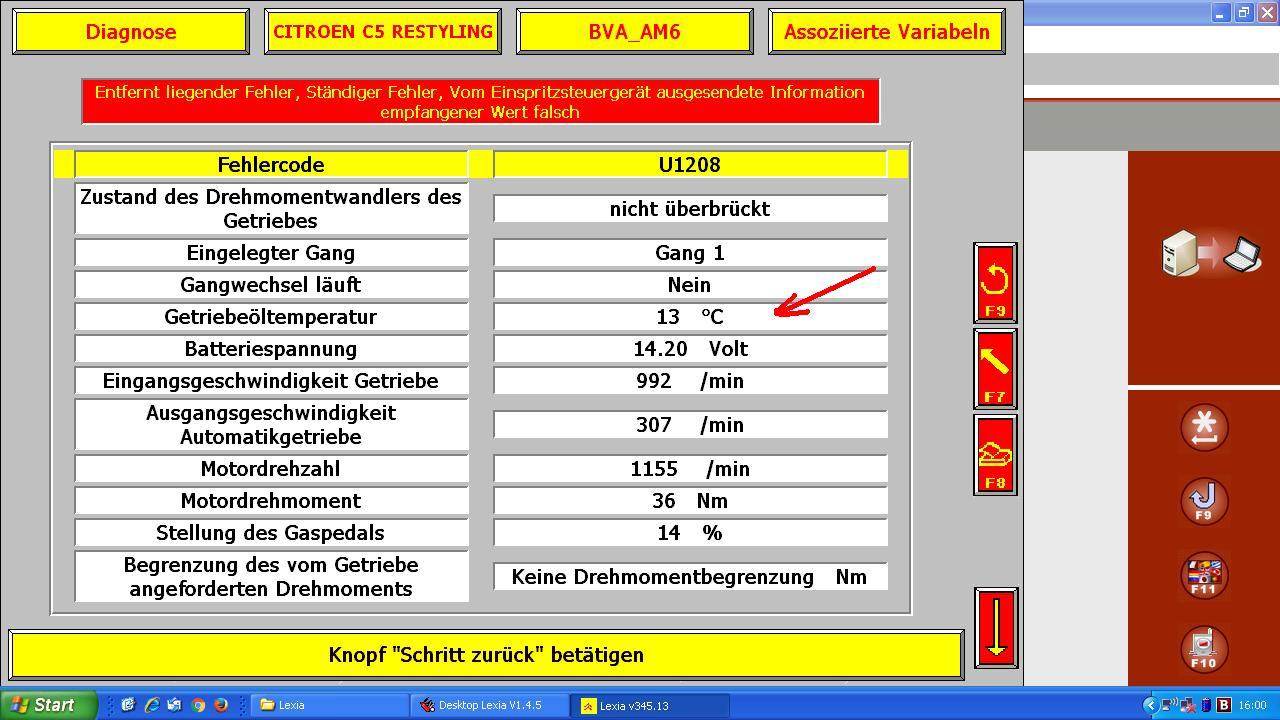Switch to Desktop Lexia V1.4.5 taskbar item
Image resolution: width=1280 pixels, height=720 pixels.
point(489,705)
